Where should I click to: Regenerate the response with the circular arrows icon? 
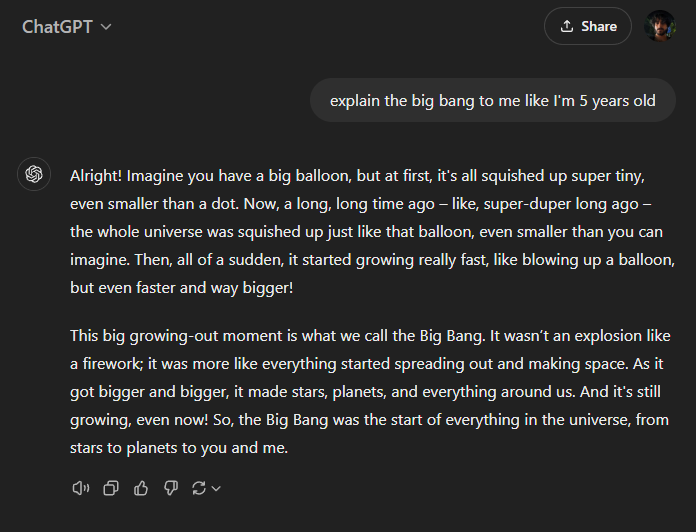coord(199,488)
